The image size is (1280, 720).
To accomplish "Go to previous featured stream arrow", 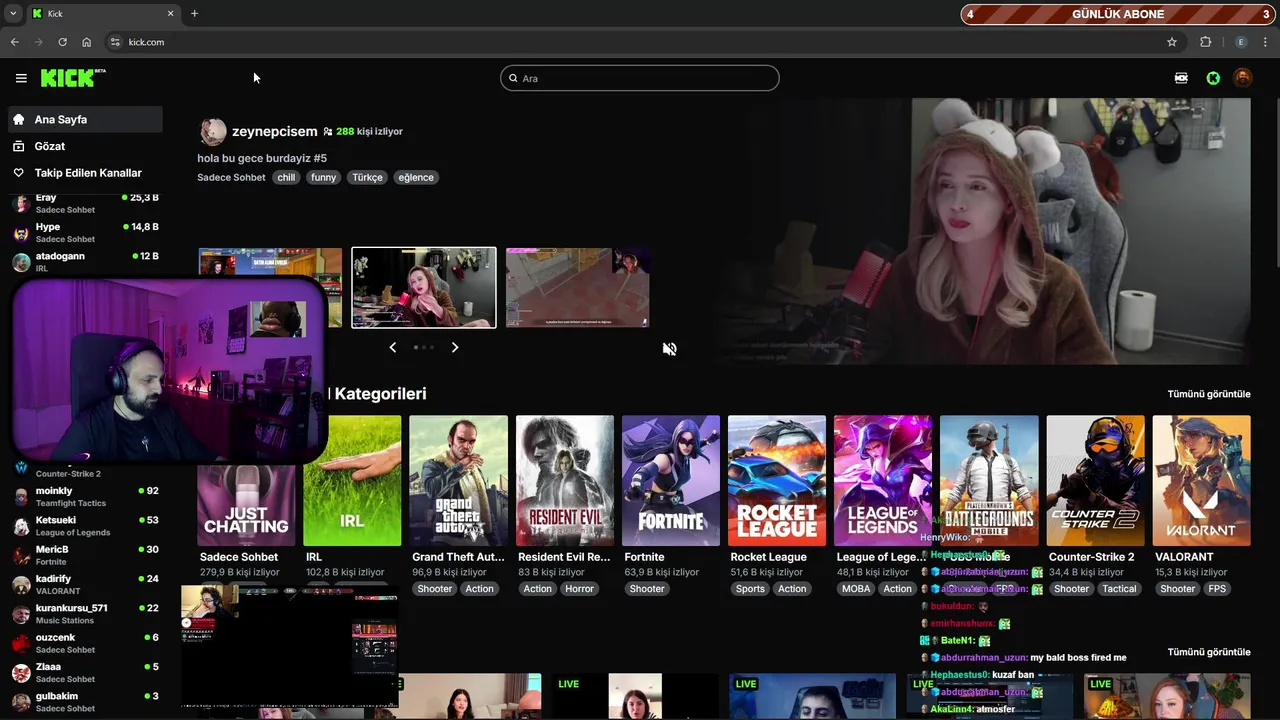I will [392, 347].
